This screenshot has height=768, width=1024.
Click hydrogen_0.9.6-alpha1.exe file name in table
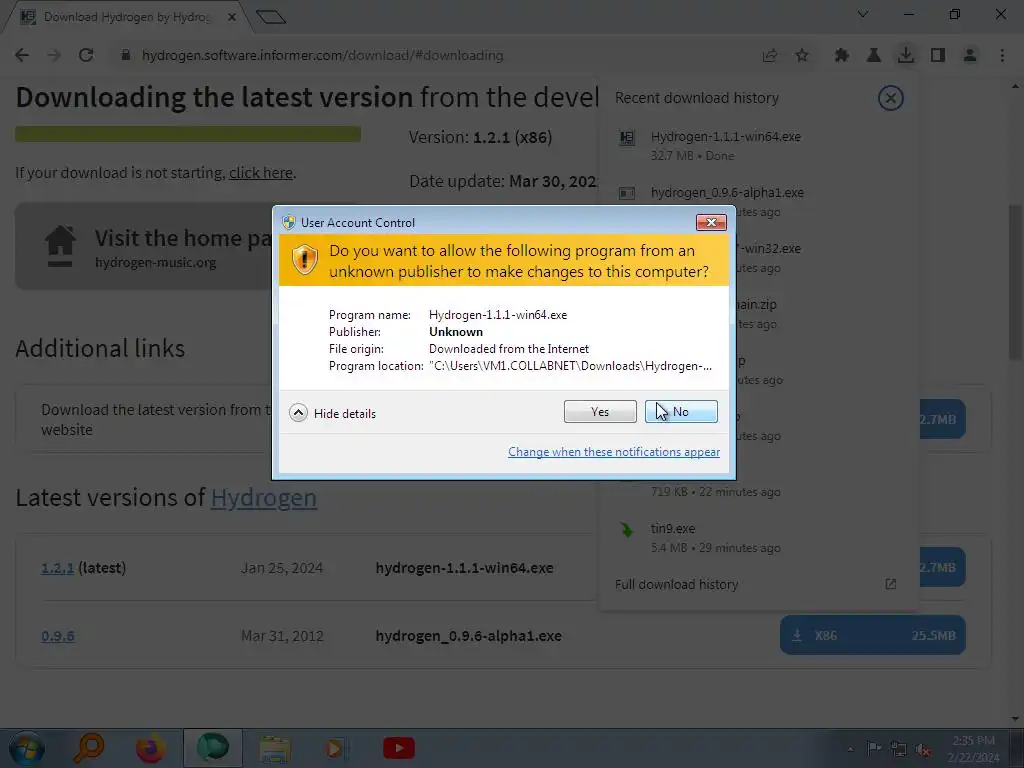468,635
